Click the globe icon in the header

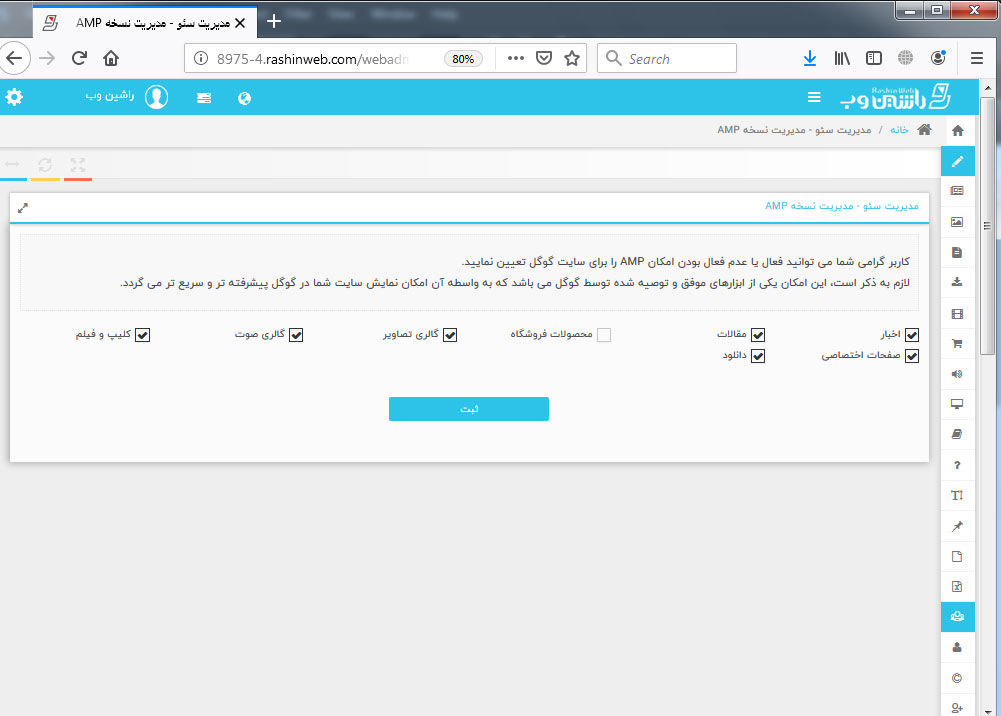[x=245, y=98]
